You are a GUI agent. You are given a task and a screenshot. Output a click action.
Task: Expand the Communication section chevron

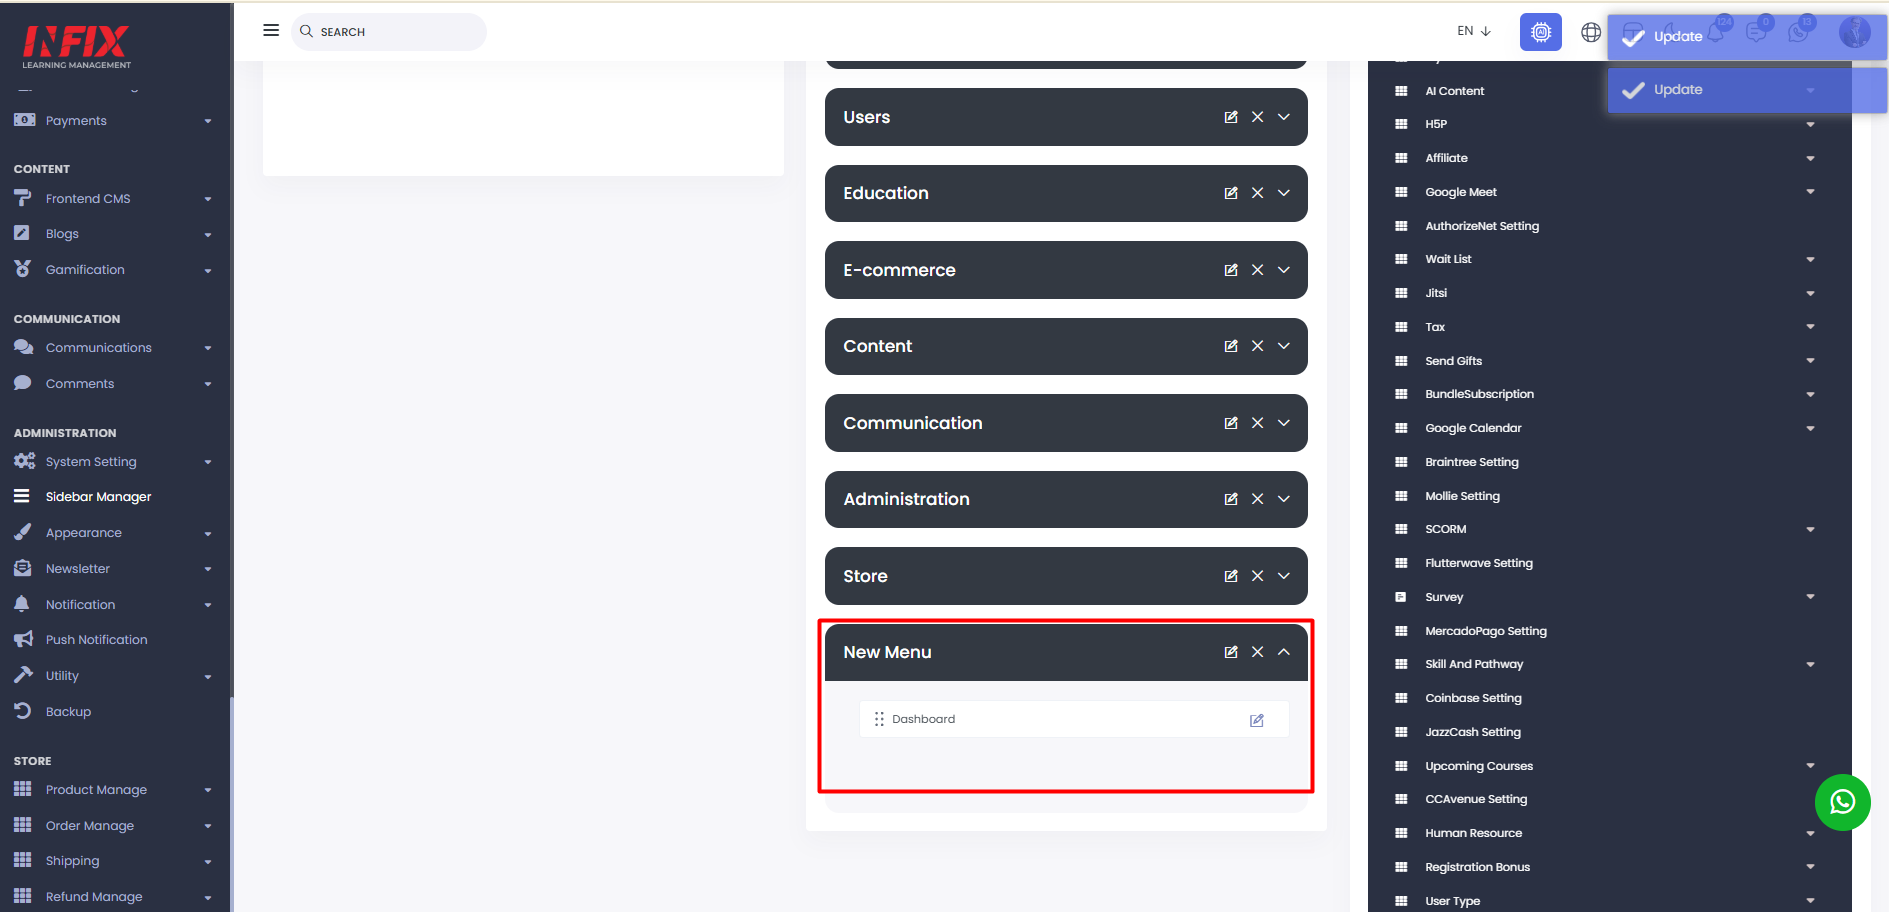pyautogui.click(x=1284, y=423)
